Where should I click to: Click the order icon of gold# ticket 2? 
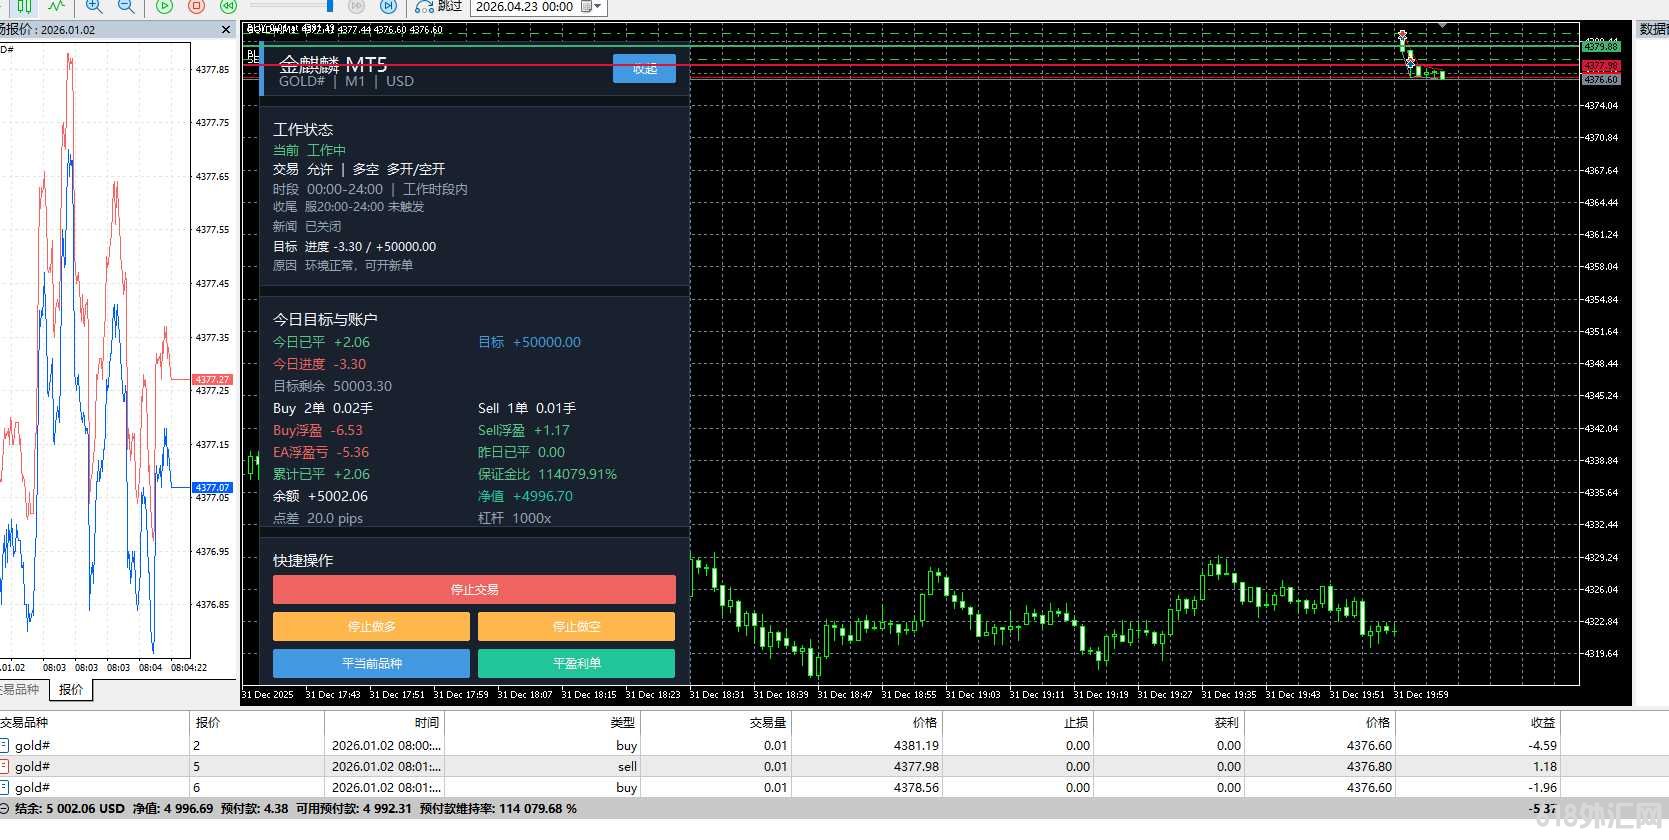pos(5,745)
